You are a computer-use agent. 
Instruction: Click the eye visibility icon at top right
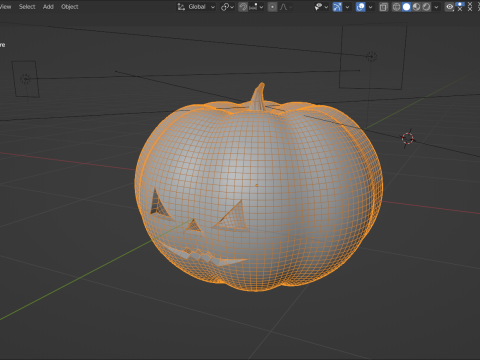click(449, 7)
